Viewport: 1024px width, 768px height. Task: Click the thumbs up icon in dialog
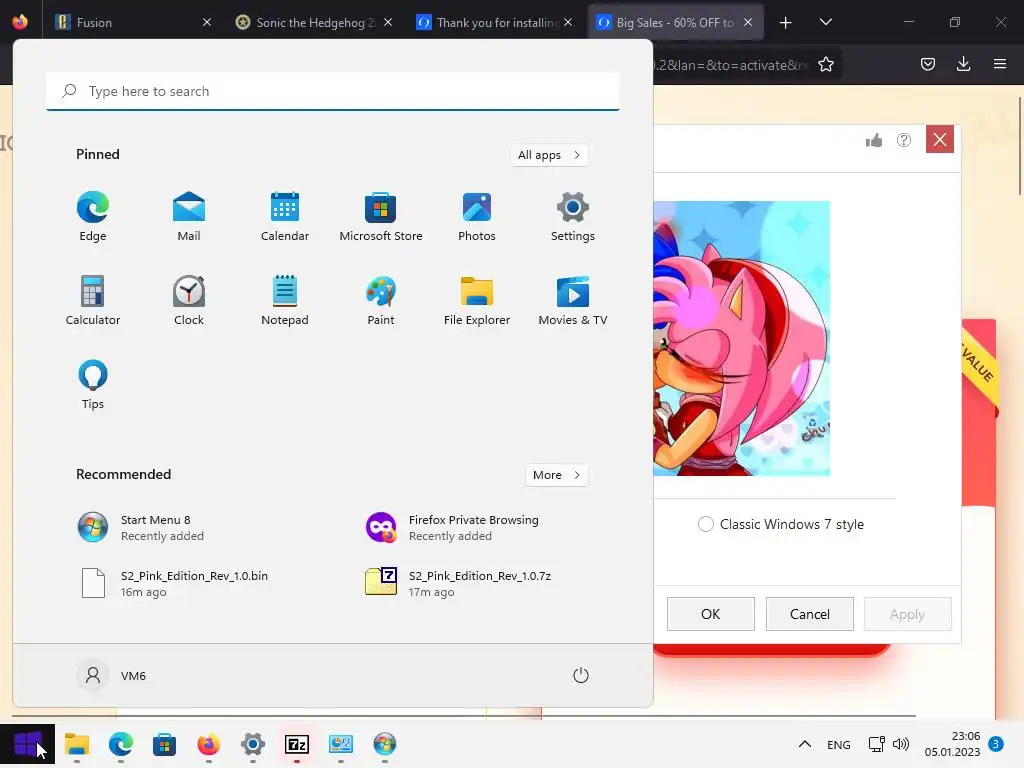point(874,140)
